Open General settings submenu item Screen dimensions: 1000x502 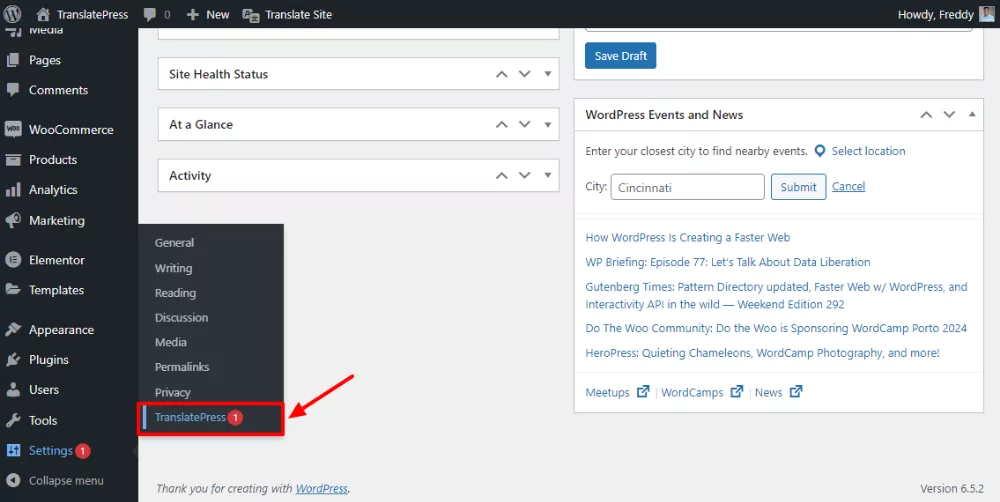[x=174, y=242]
